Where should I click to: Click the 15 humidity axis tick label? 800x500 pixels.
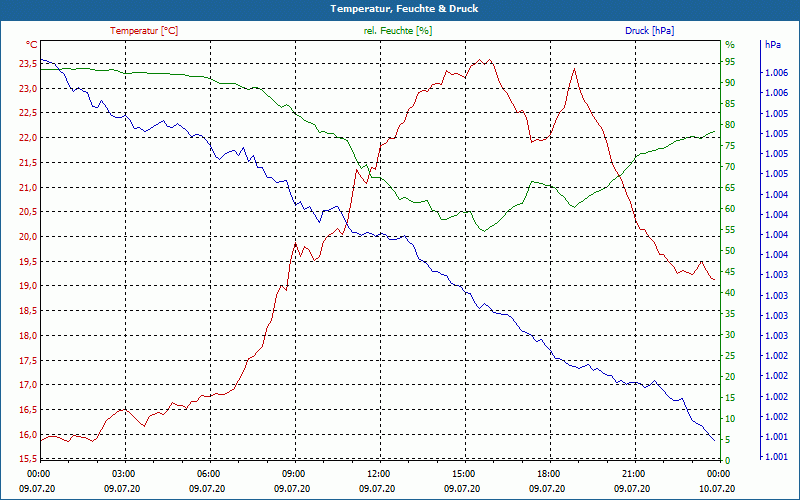(730, 398)
